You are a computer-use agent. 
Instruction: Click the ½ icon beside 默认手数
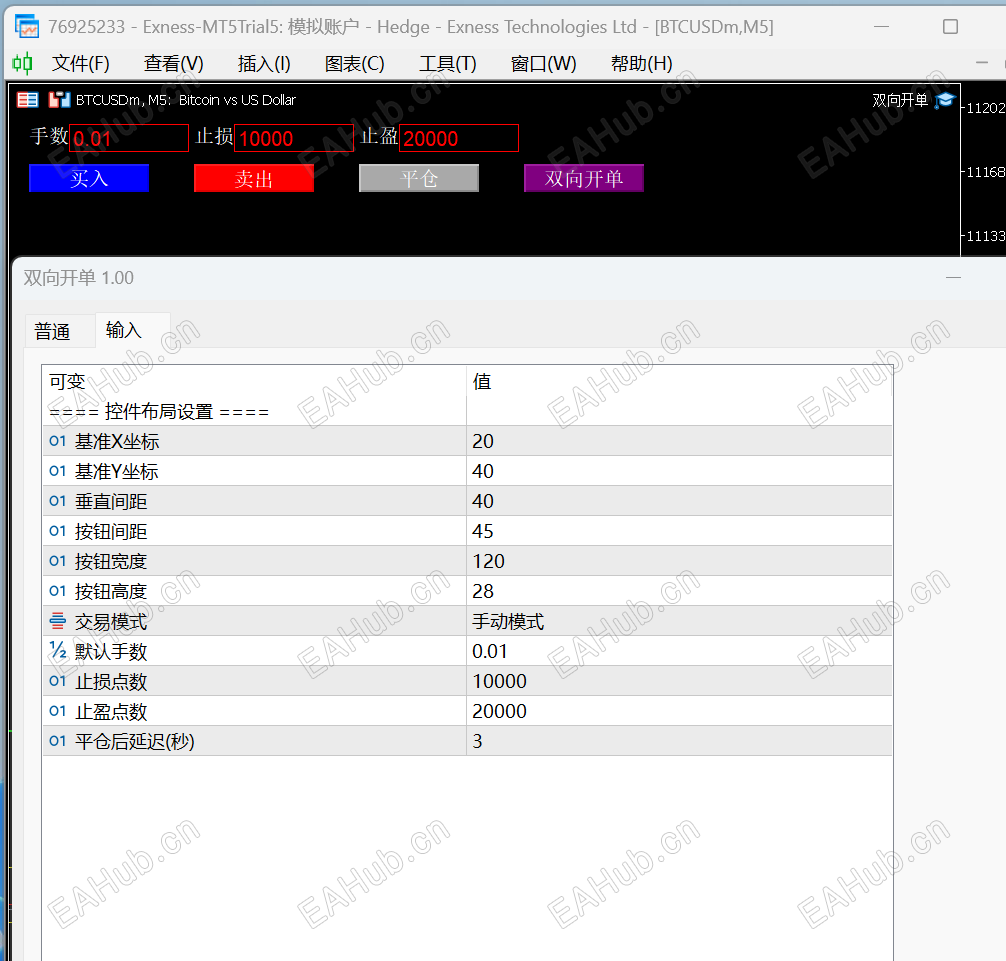[57, 651]
